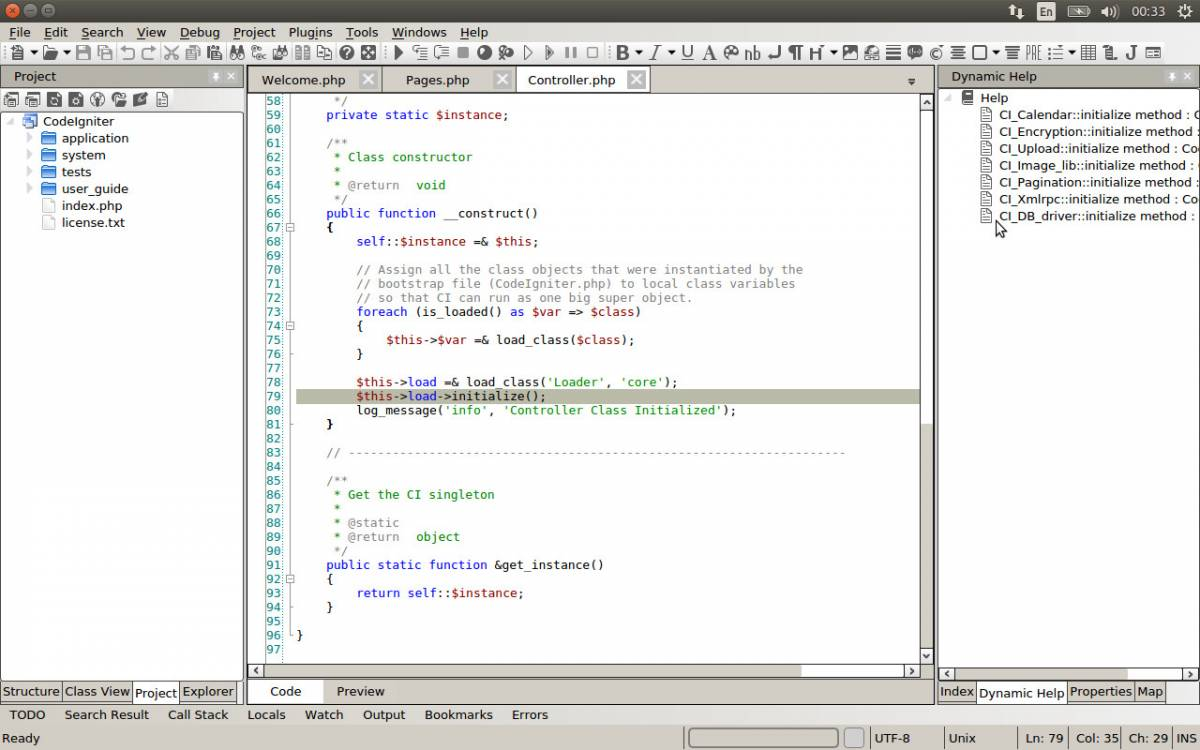The height and width of the screenshot is (750, 1200).
Task: Open the Class View panel tab
Action: click(x=97, y=691)
